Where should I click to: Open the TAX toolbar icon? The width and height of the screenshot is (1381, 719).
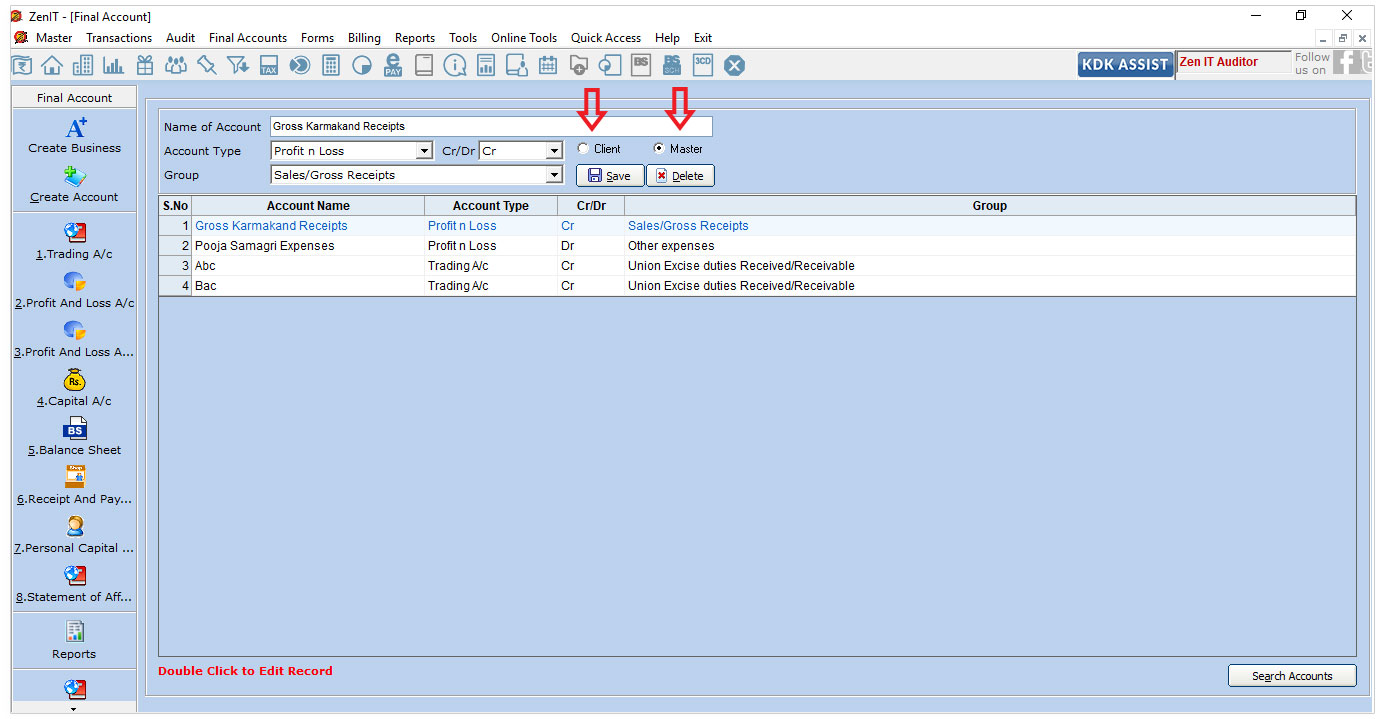click(x=268, y=66)
